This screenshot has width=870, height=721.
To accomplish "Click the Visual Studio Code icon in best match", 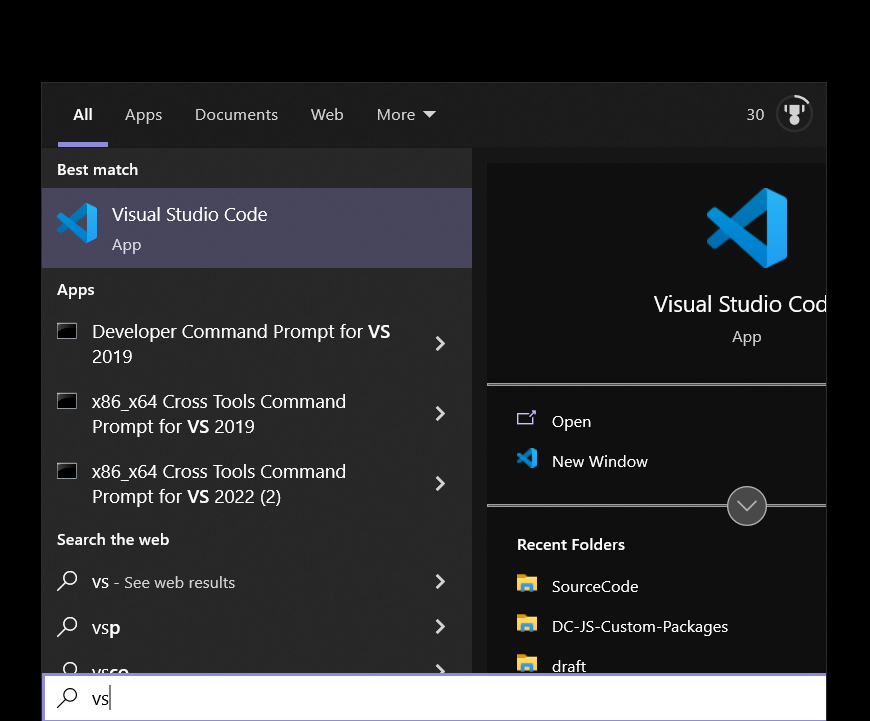I will [x=77, y=223].
